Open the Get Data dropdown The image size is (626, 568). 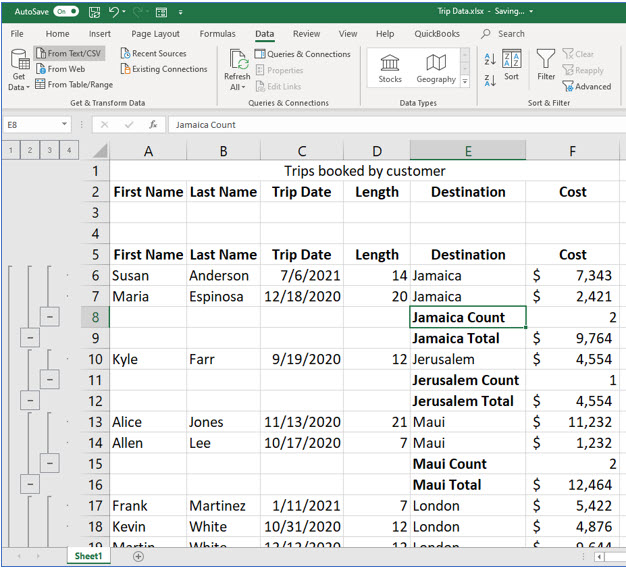pos(19,70)
